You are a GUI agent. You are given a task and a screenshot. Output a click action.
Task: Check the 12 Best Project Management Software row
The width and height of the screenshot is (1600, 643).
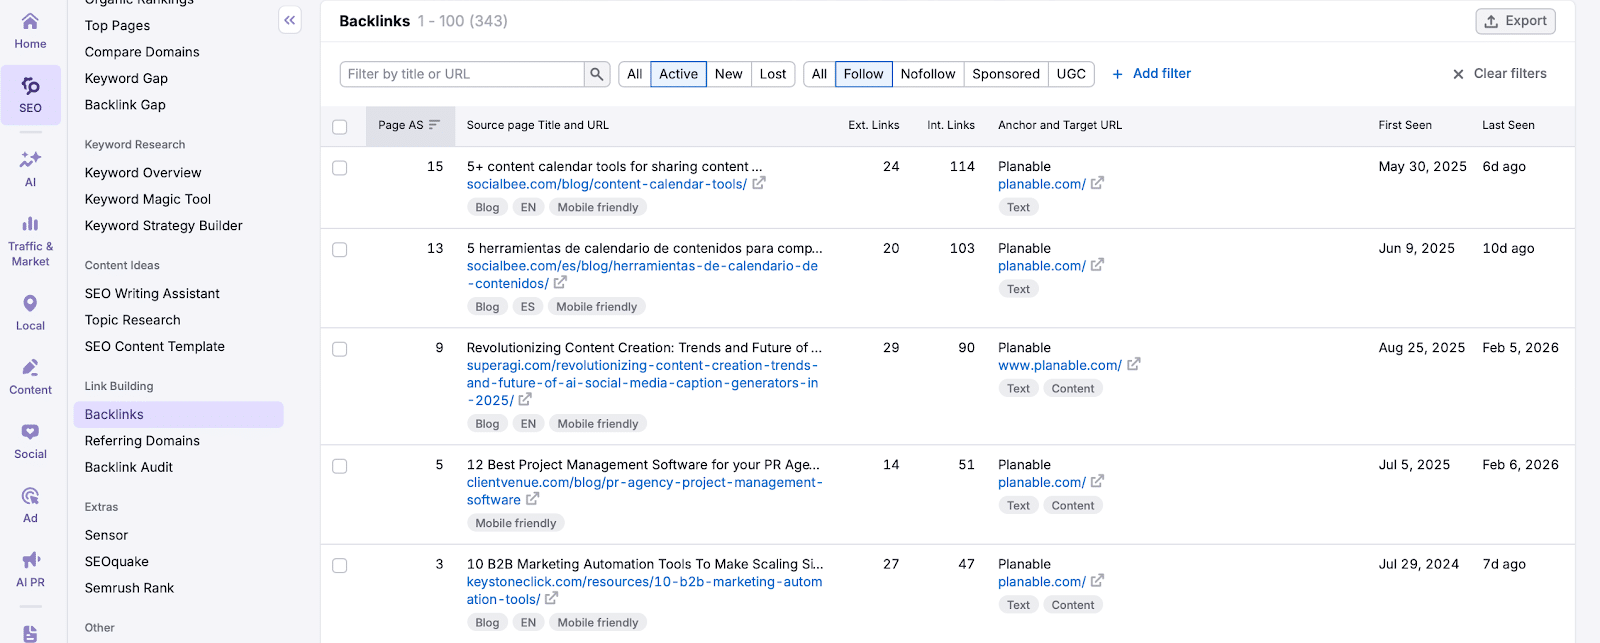(x=340, y=466)
